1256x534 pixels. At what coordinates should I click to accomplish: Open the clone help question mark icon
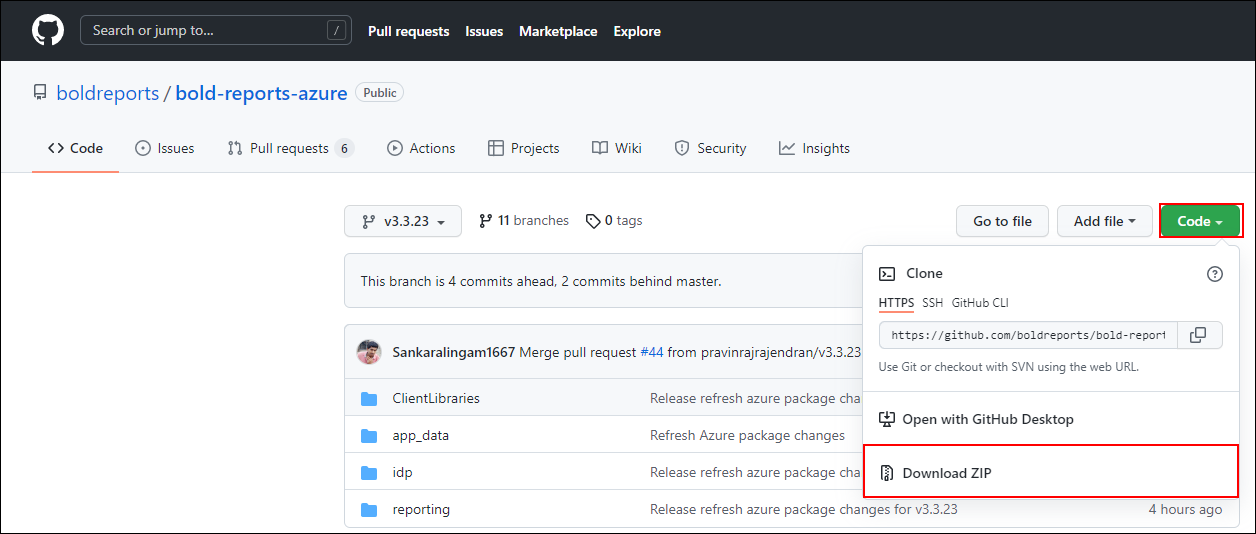[1215, 273]
